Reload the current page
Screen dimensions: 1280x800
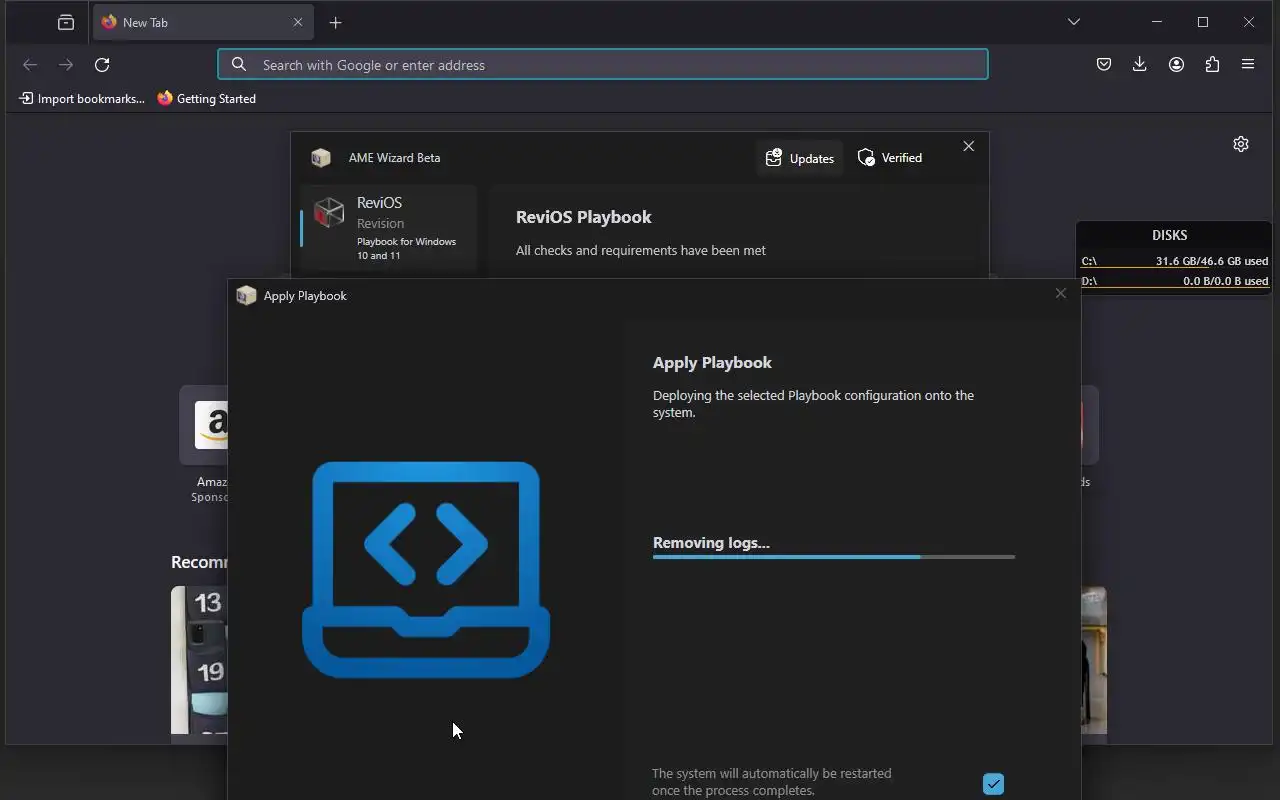[x=102, y=64]
